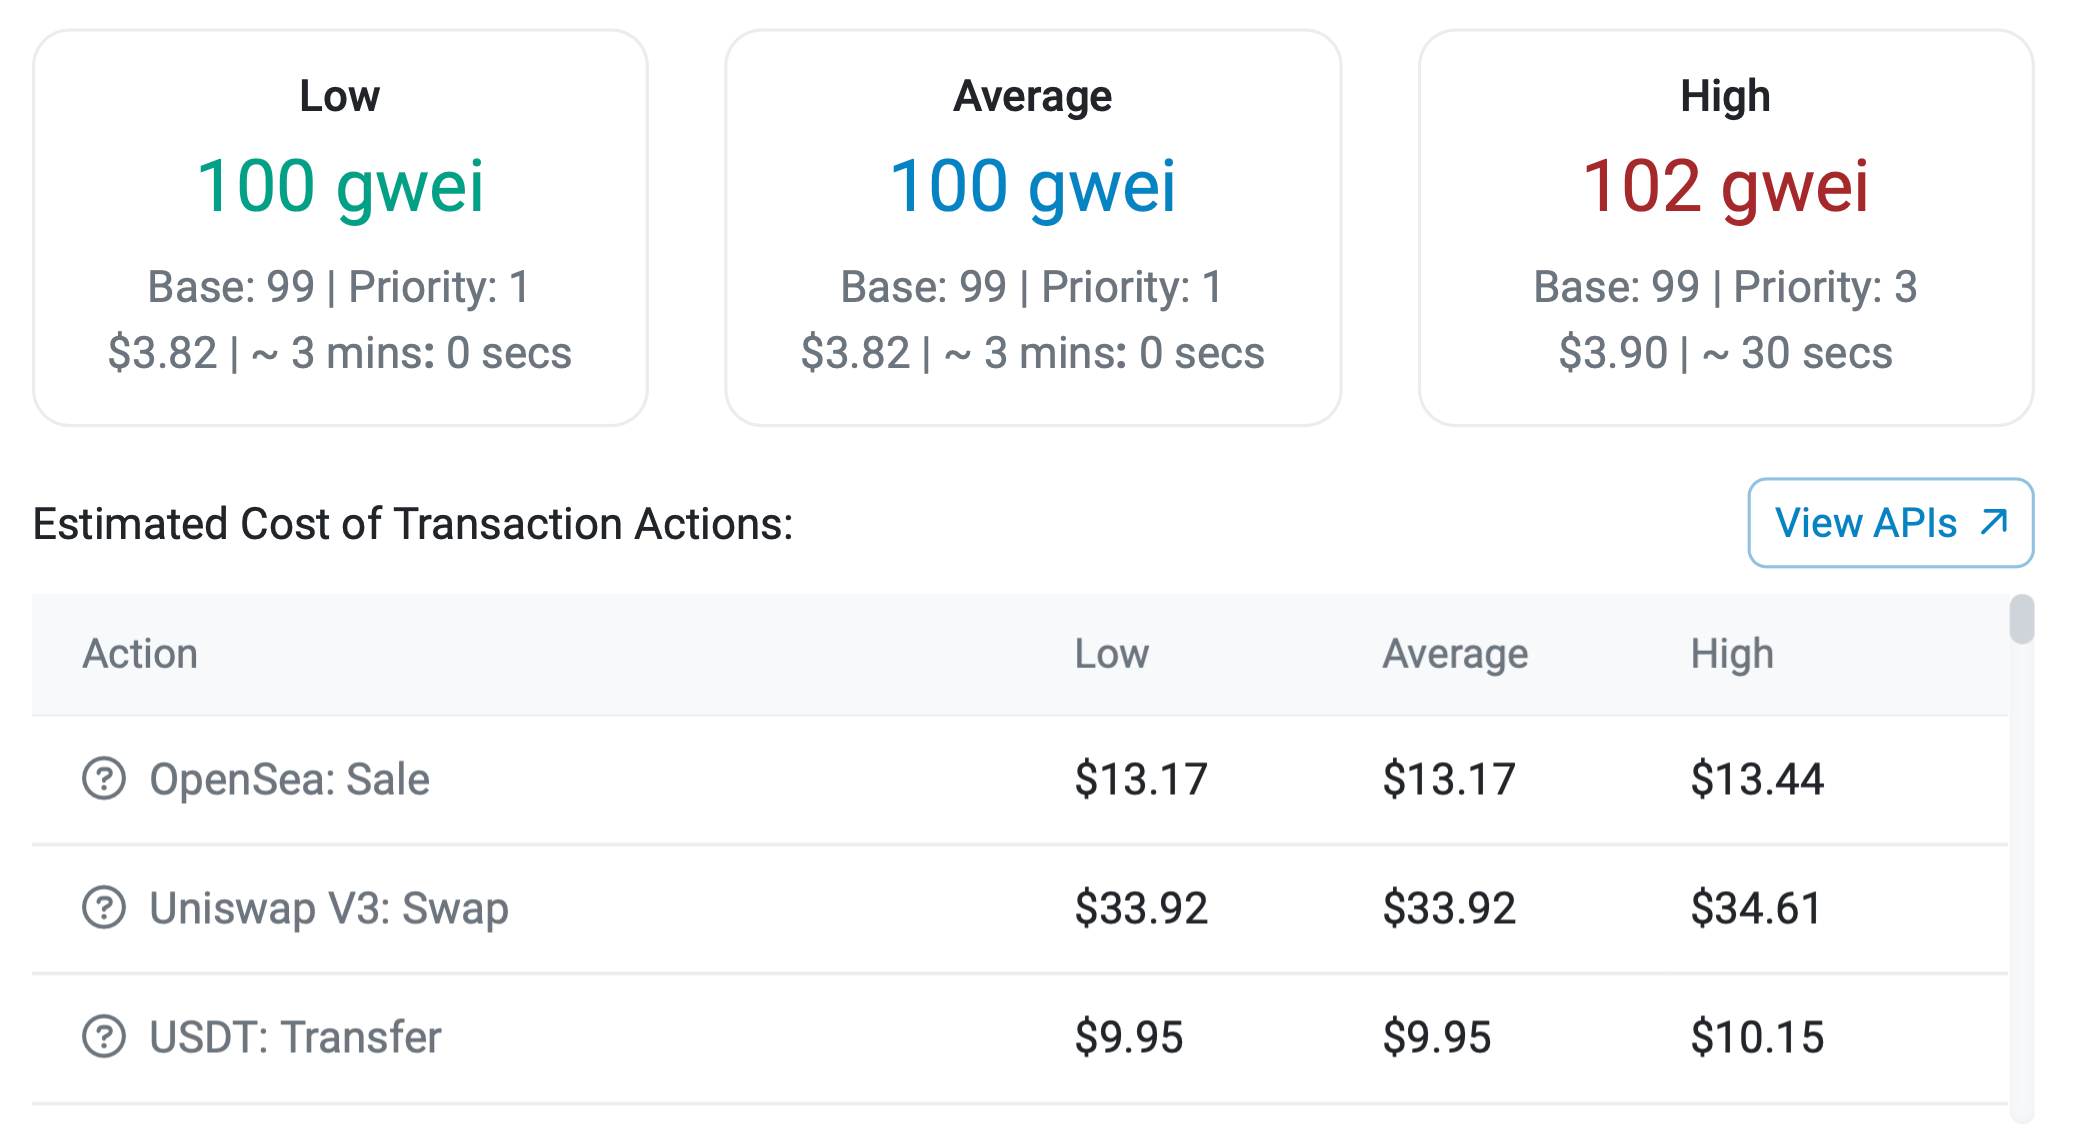Click the Estimated Cost of Transaction Actions heading

pos(413,524)
